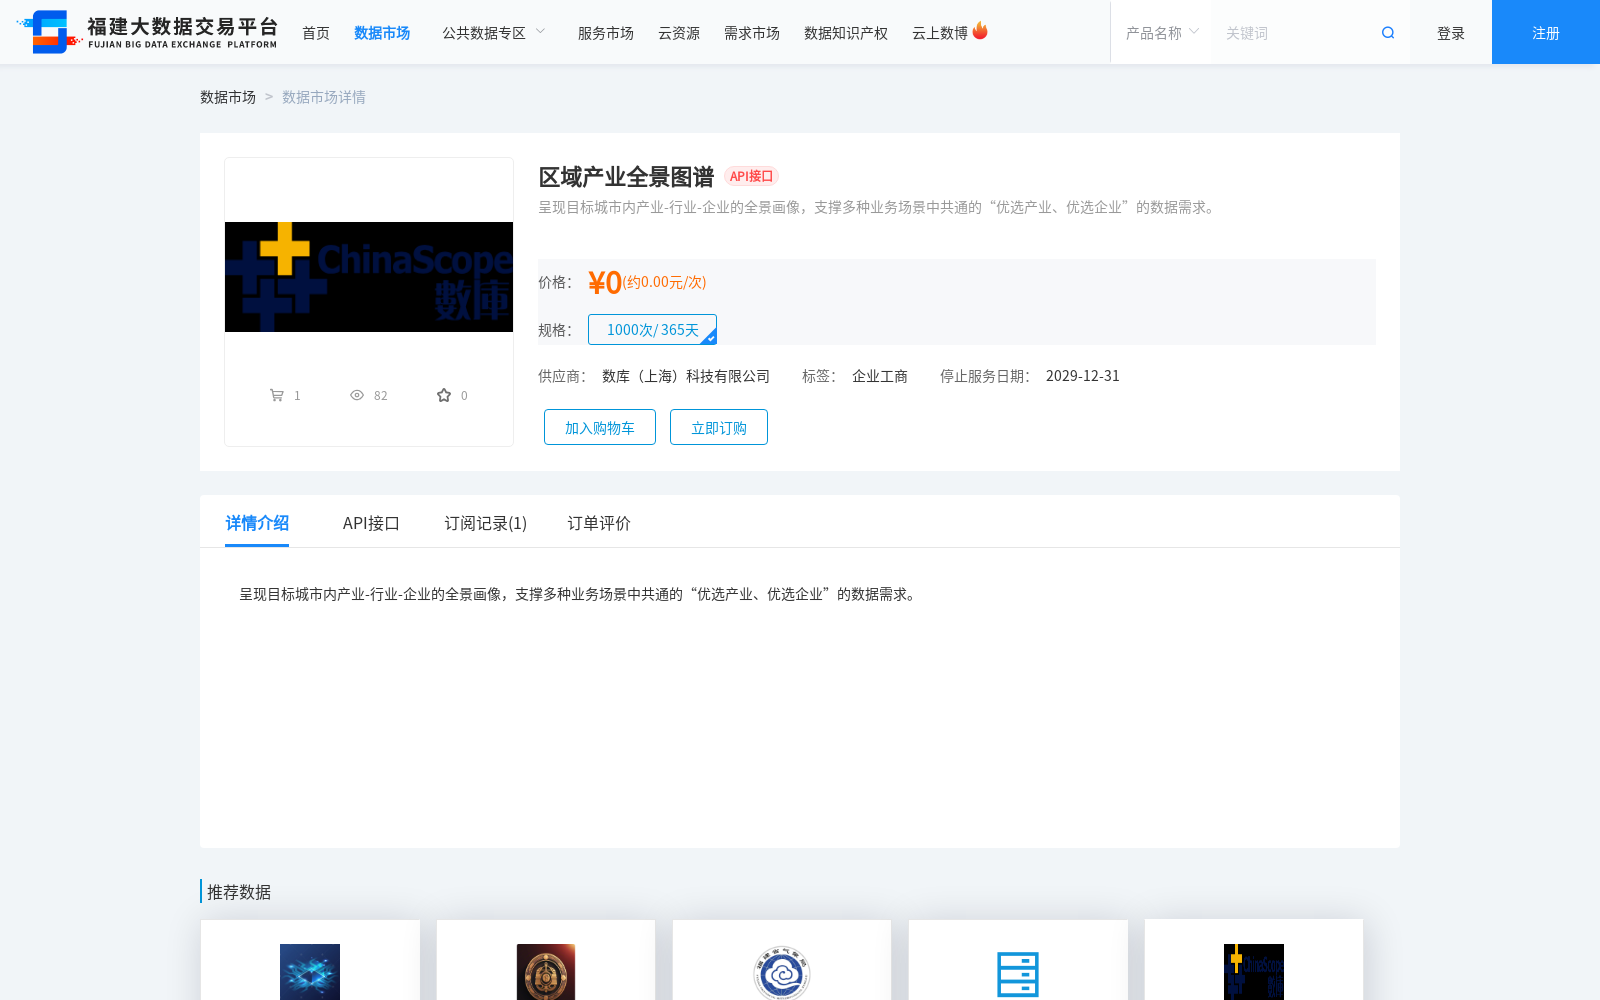
Task: Click the eye views icon showing 82
Action: coord(357,395)
